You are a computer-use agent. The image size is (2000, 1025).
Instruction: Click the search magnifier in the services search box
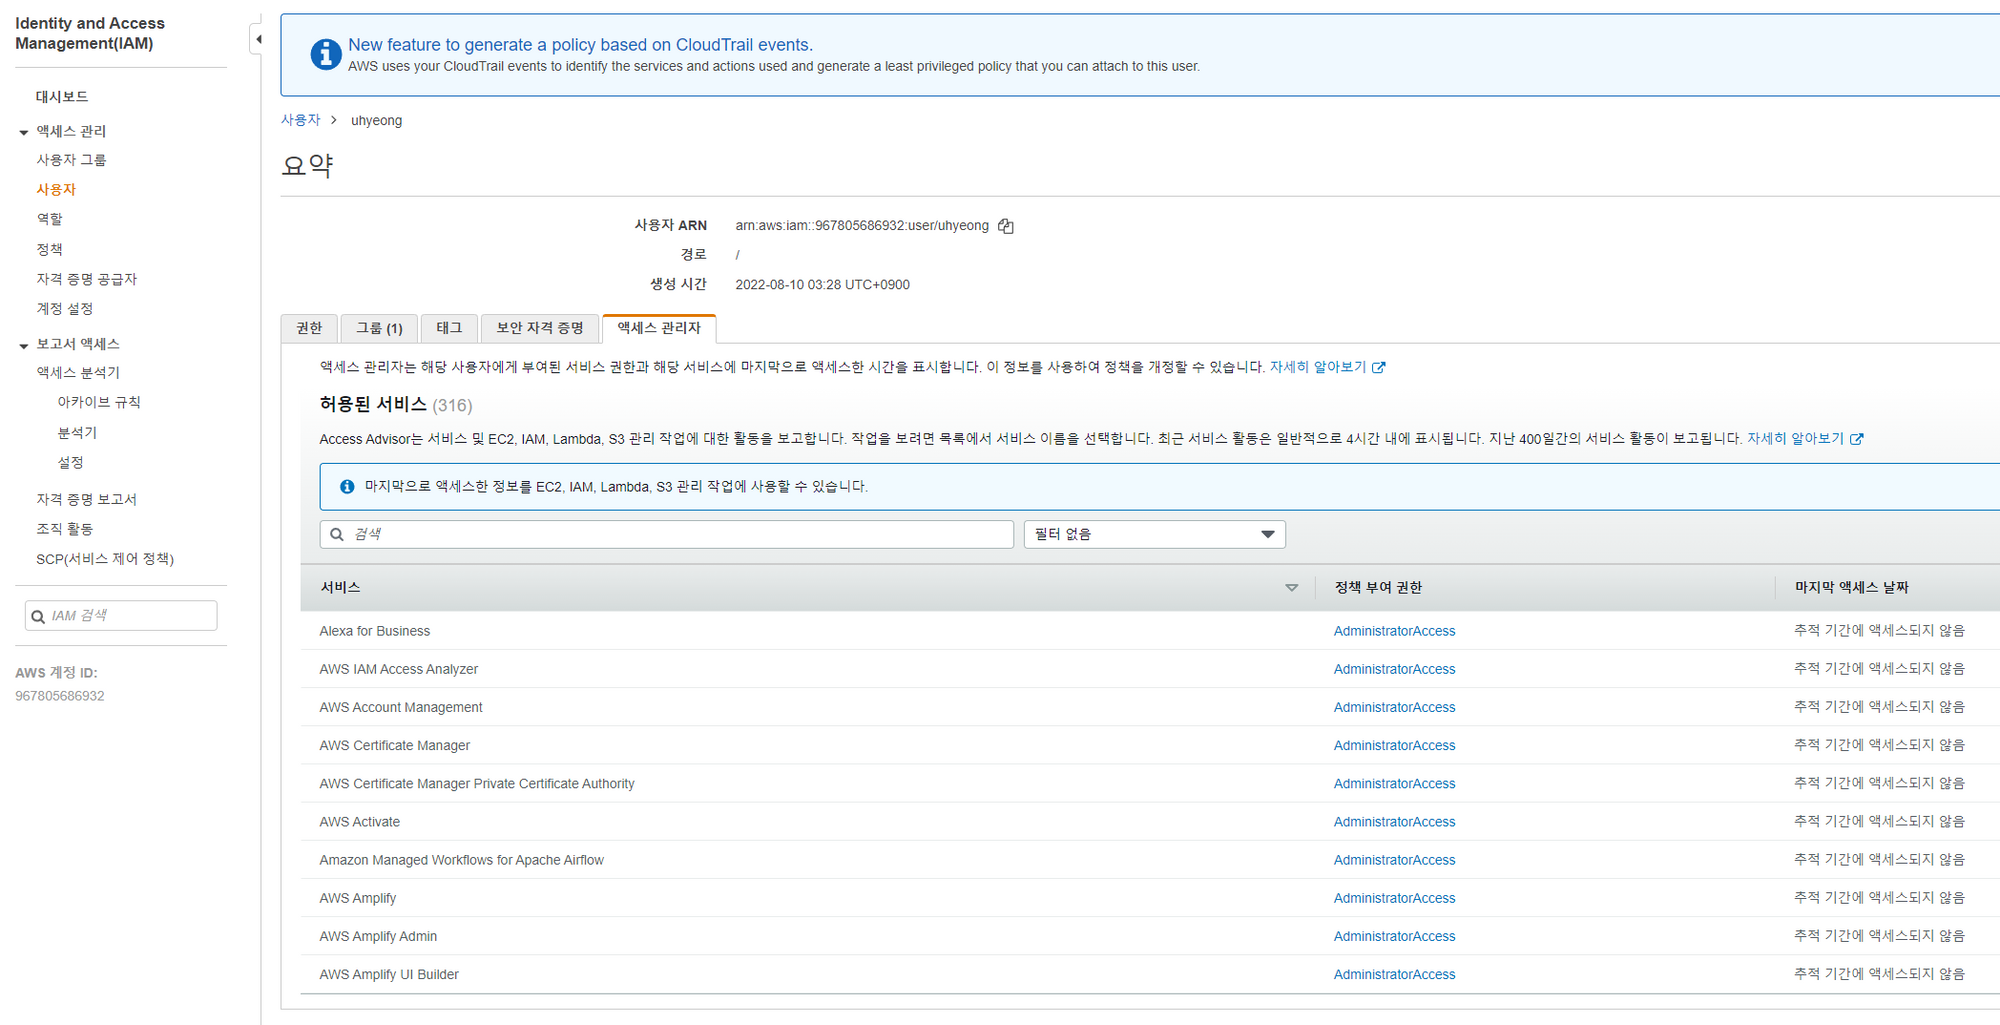337,534
